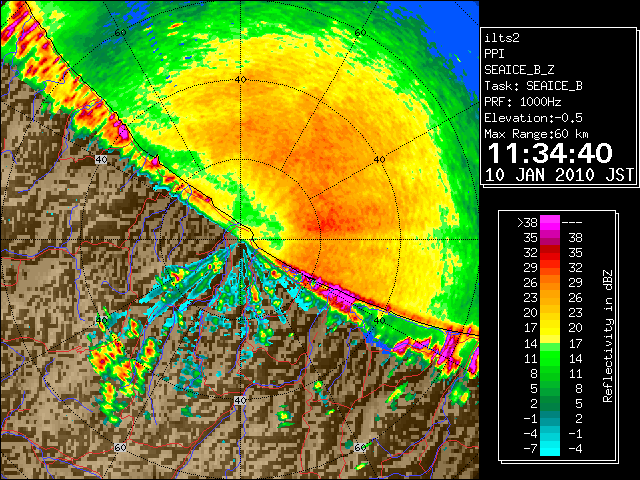This screenshot has width=640, height=480.
Task: Select "14" in the left legend column
Action: tap(530, 343)
